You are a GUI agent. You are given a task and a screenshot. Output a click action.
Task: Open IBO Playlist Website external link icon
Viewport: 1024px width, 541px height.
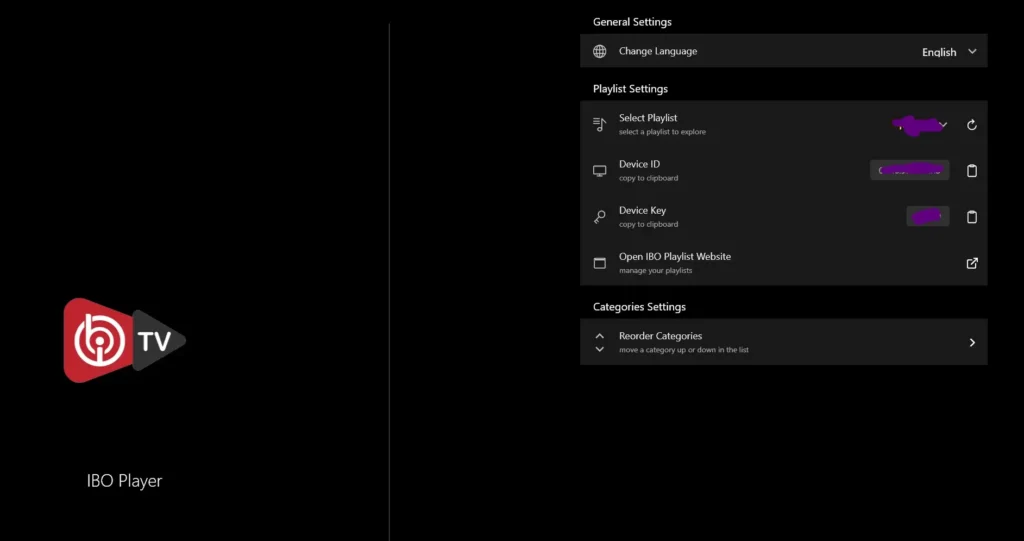(x=972, y=263)
